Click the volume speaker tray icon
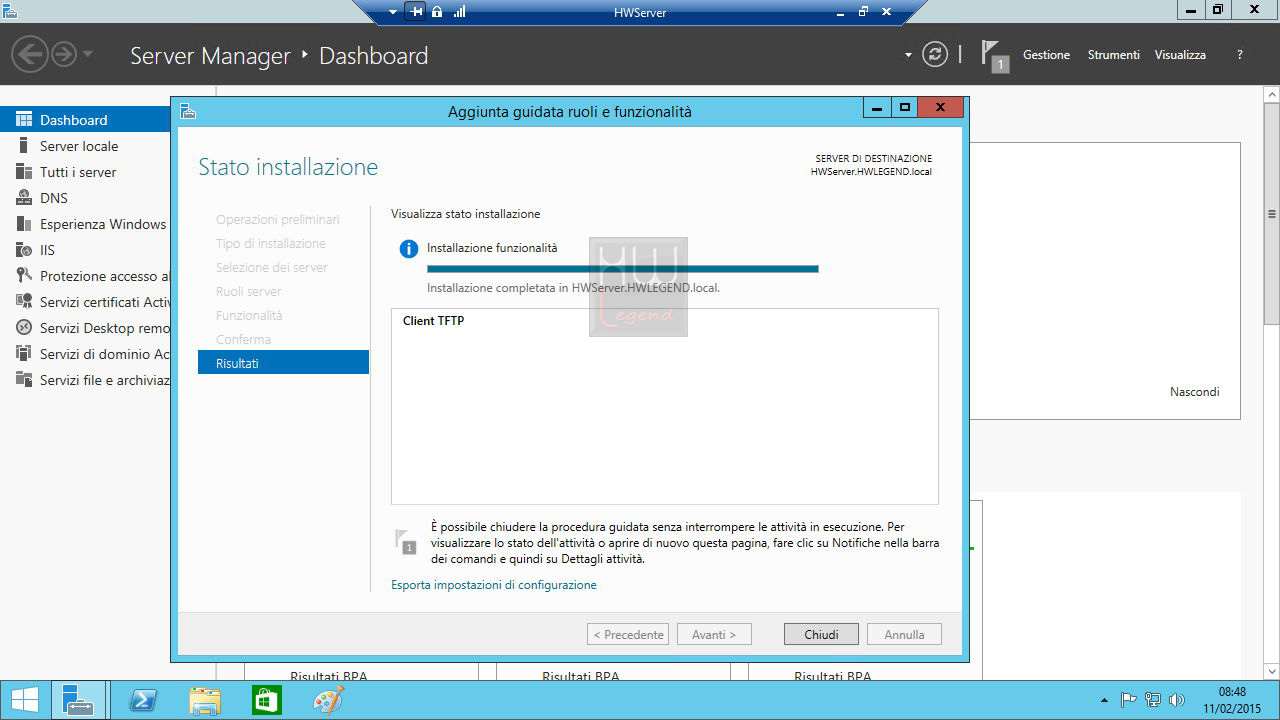The height and width of the screenshot is (720, 1280). (x=1177, y=700)
